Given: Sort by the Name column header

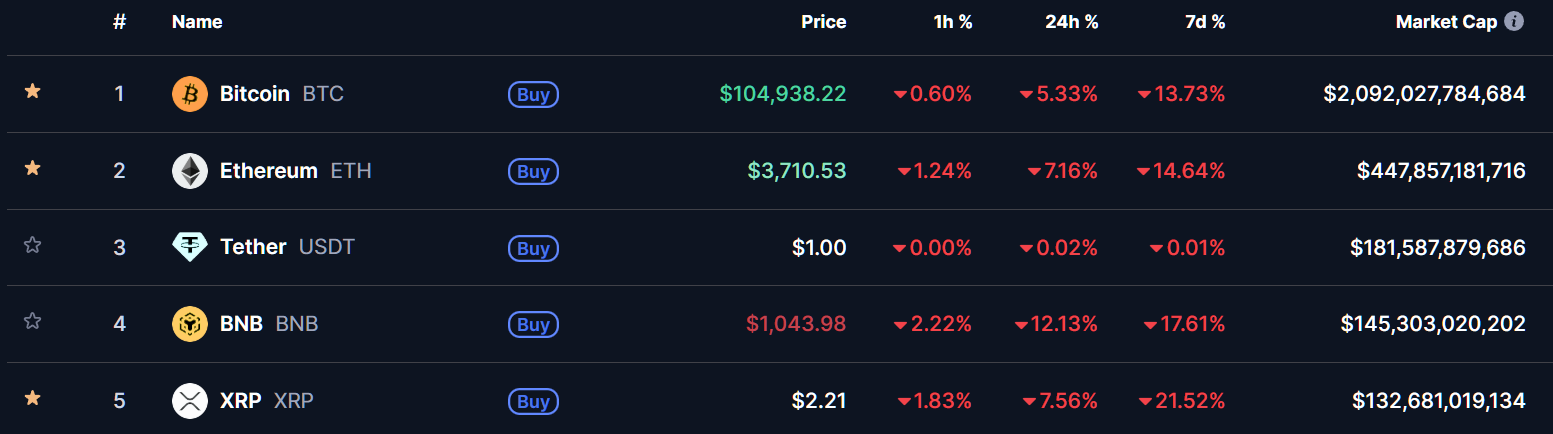Looking at the screenshot, I should pyautogui.click(x=197, y=21).
